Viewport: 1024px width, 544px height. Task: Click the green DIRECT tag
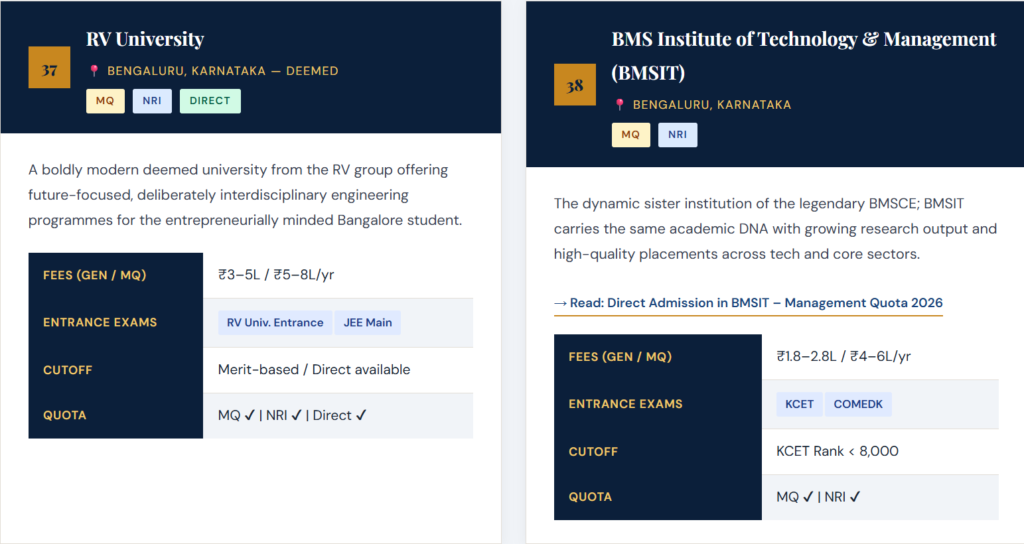pyautogui.click(x=210, y=101)
